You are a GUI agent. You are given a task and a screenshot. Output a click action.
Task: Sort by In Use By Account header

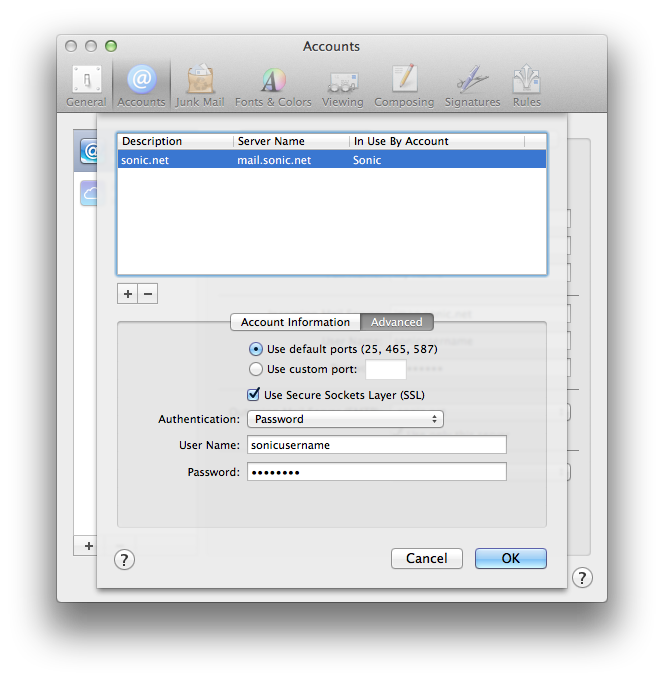click(x=437, y=141)
